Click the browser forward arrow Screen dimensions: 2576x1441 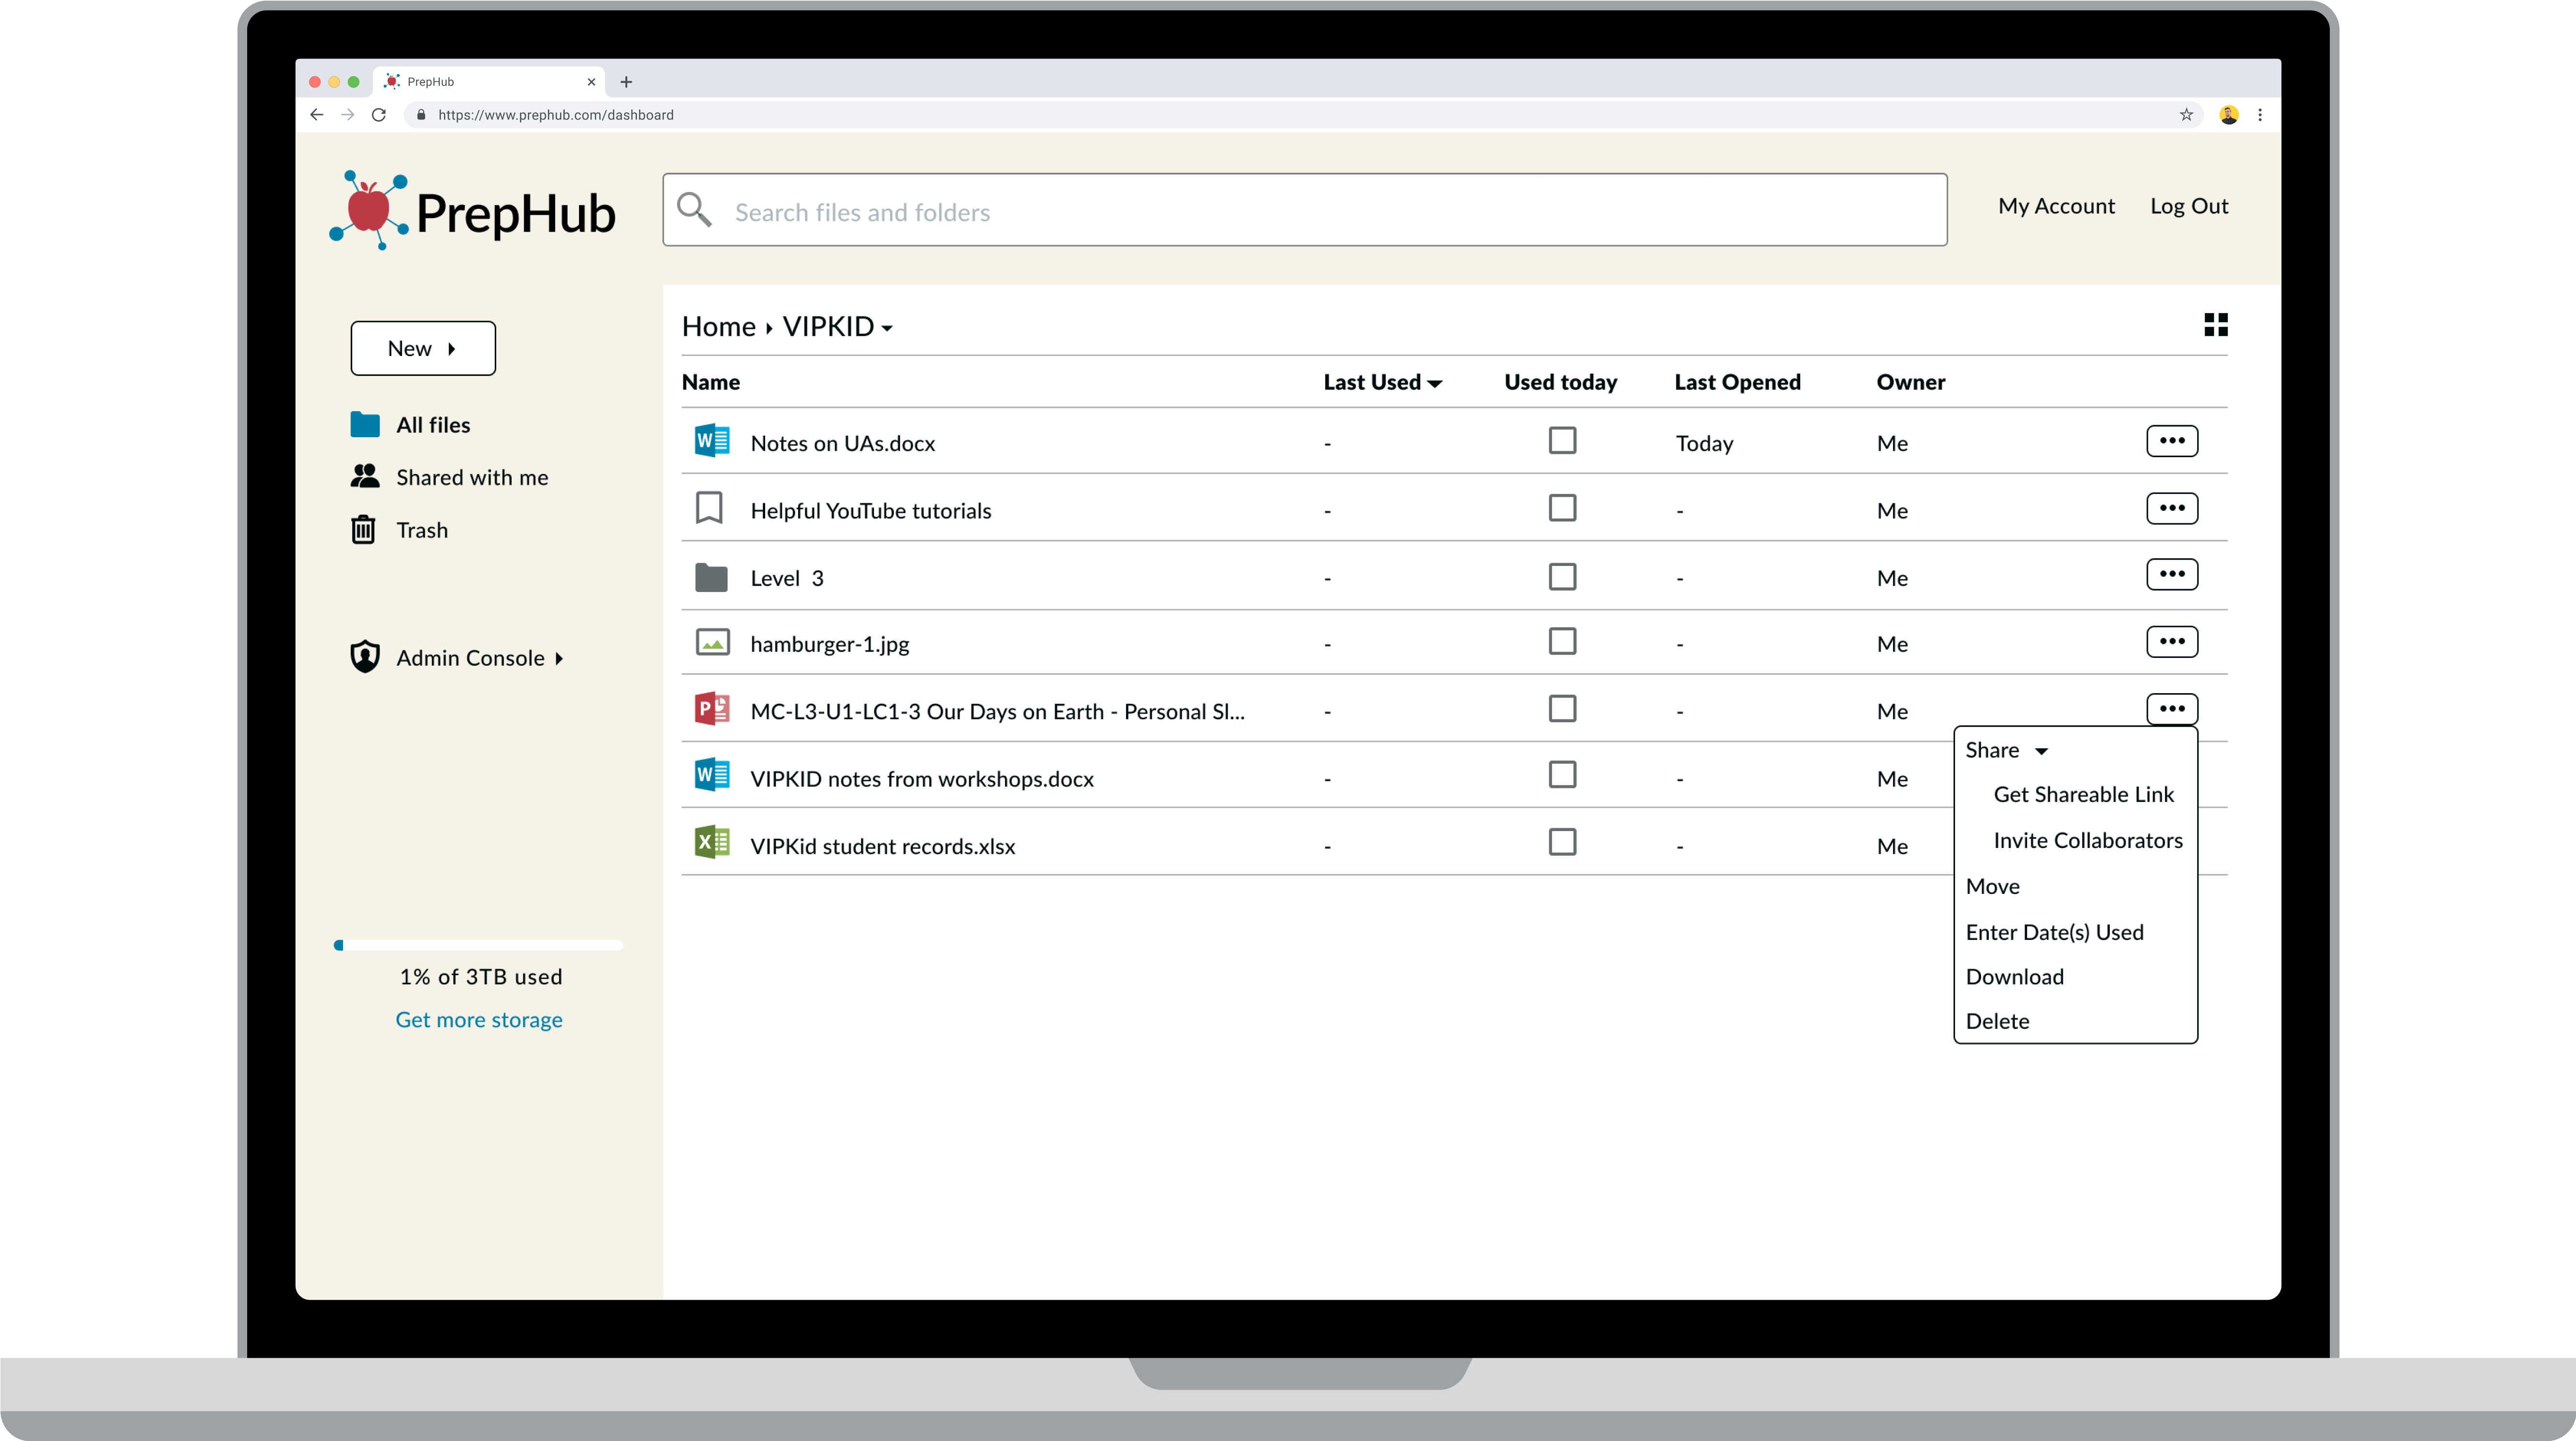[x=348, y=115]
